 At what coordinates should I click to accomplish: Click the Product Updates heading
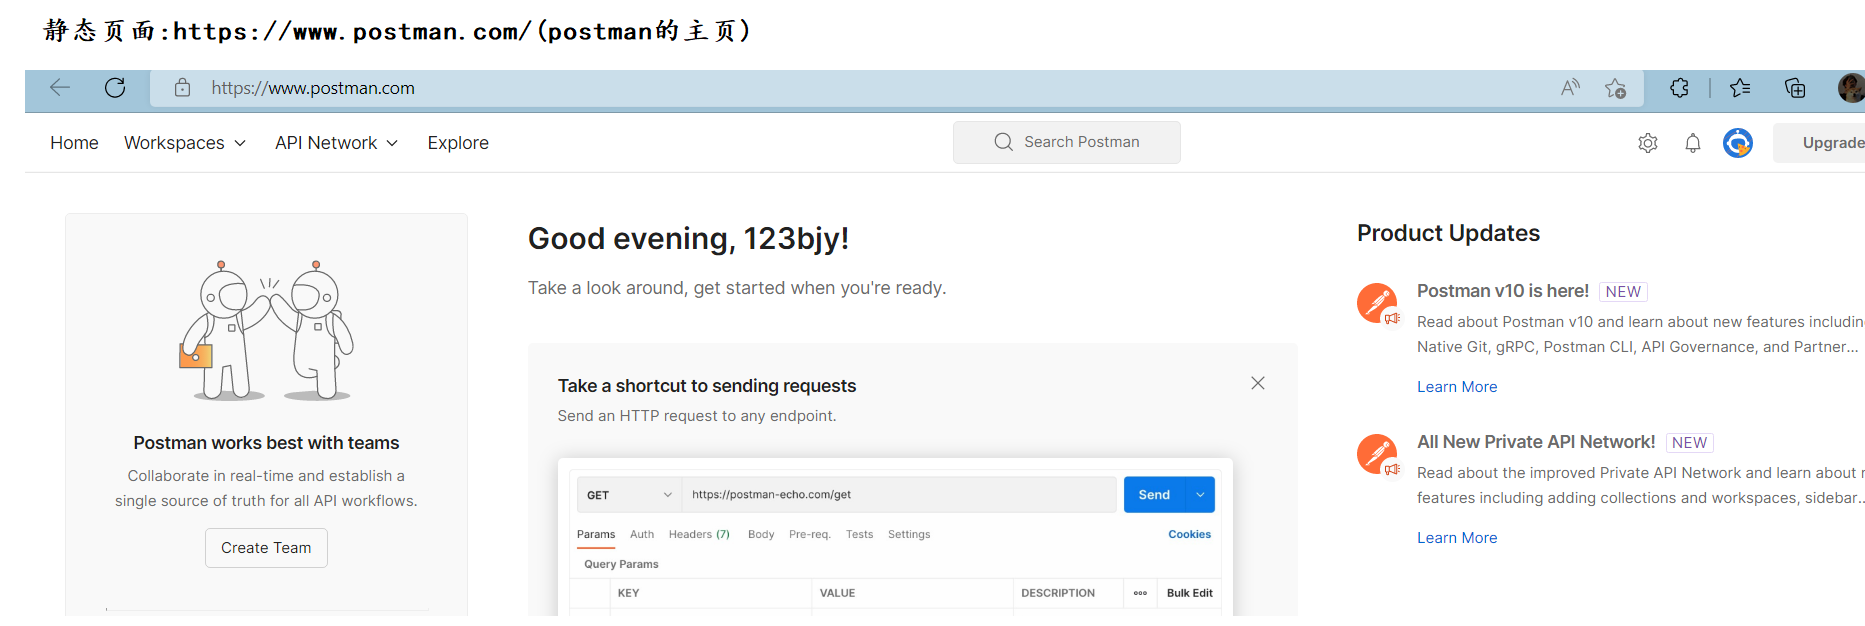pos(1448,233)
